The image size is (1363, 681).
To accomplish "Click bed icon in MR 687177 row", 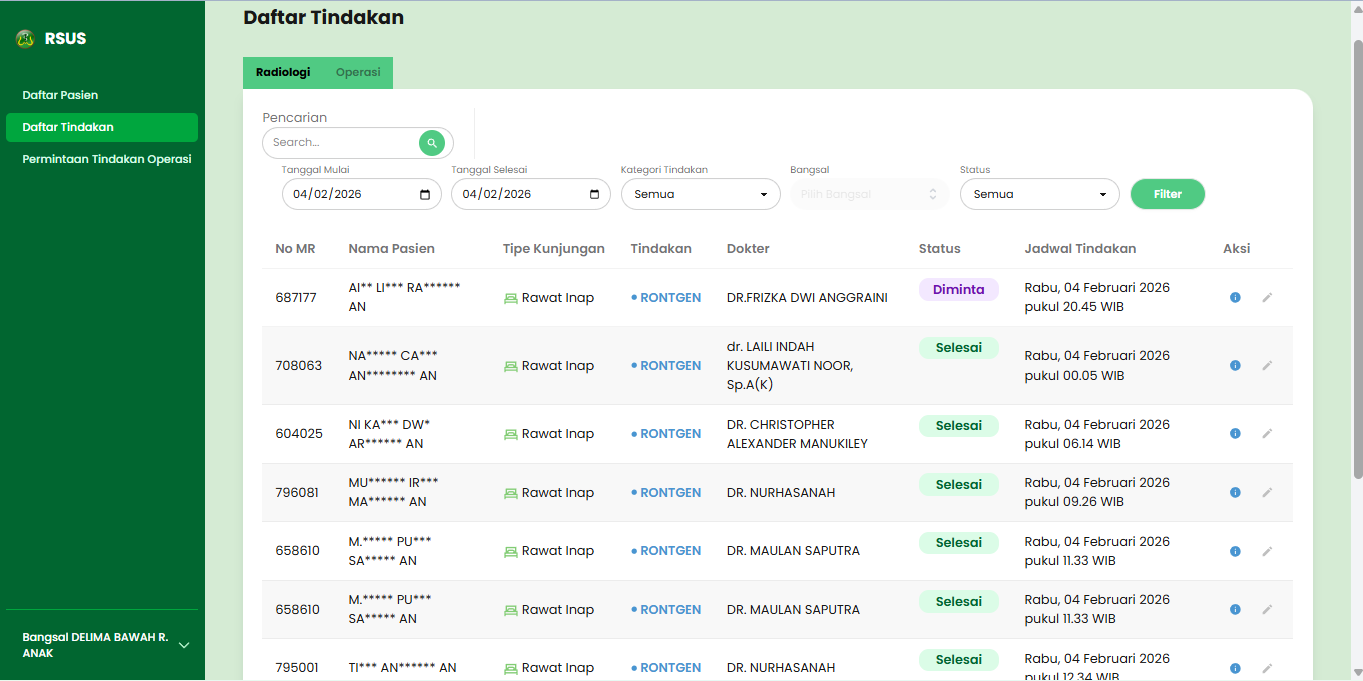I will (511, 298).
